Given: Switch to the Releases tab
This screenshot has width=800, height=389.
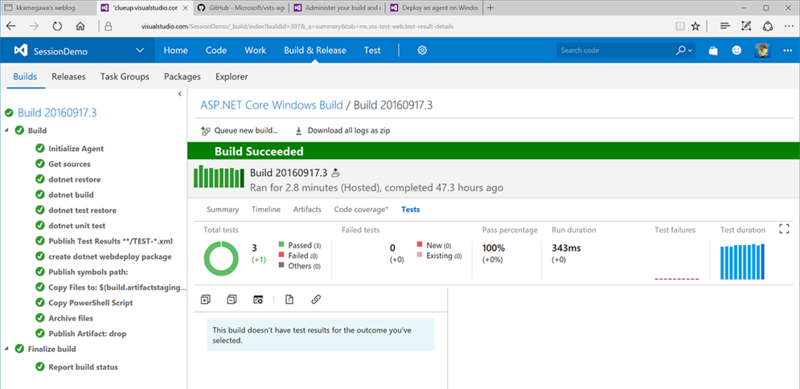Looking at the screenshot, I should tap(68, 77).
